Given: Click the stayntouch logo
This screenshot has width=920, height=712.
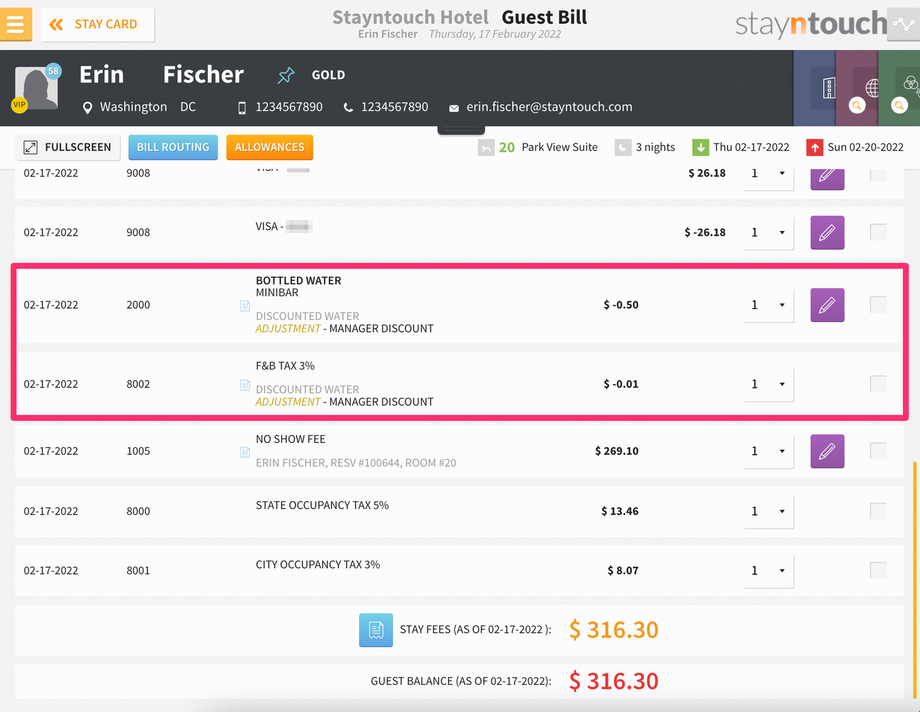Looking at the screenshot, I should [x=811, y=24].
